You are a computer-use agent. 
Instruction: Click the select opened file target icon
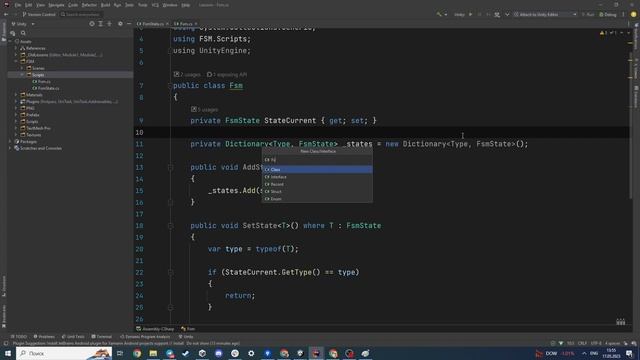point(92,24)
